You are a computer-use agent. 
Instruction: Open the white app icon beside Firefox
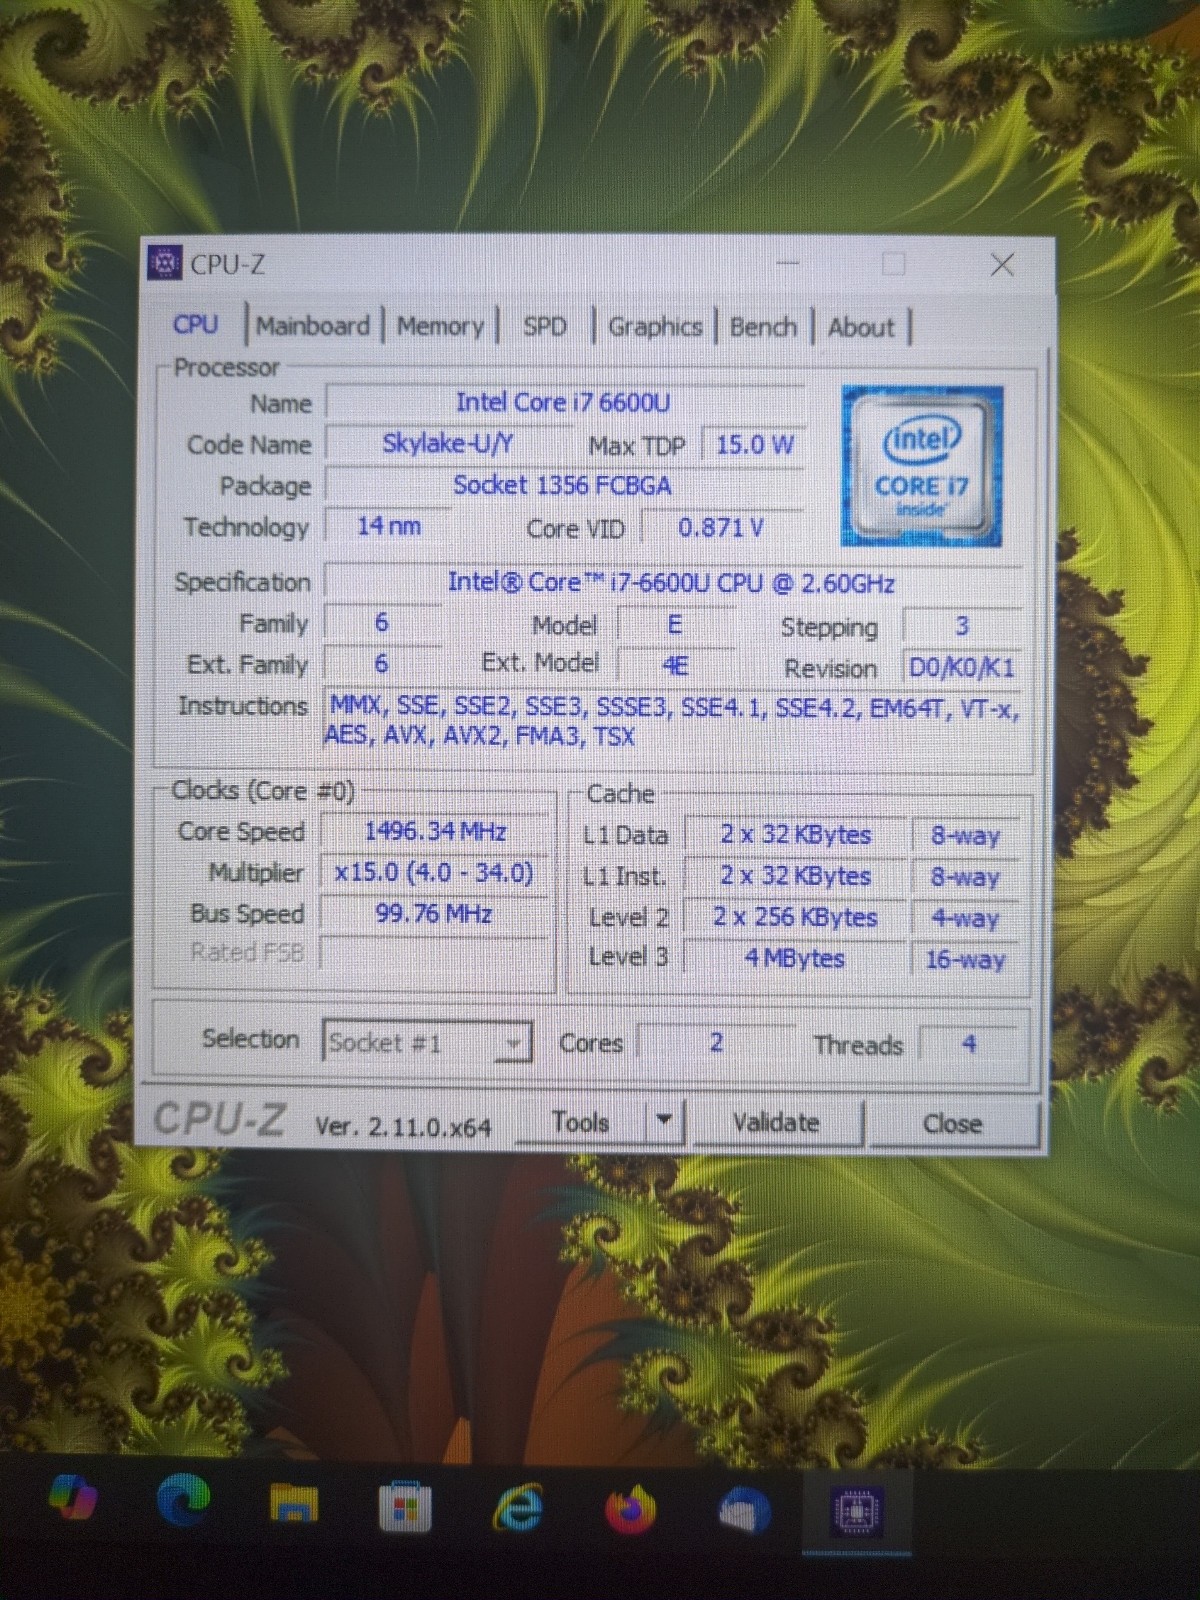click(x=745, y=1510)
